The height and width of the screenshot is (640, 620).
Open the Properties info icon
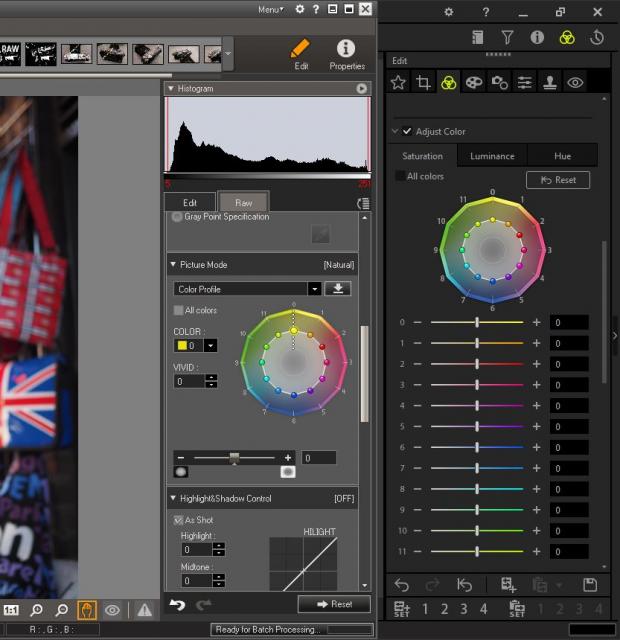pyautogui.click(x=346, y=49)
